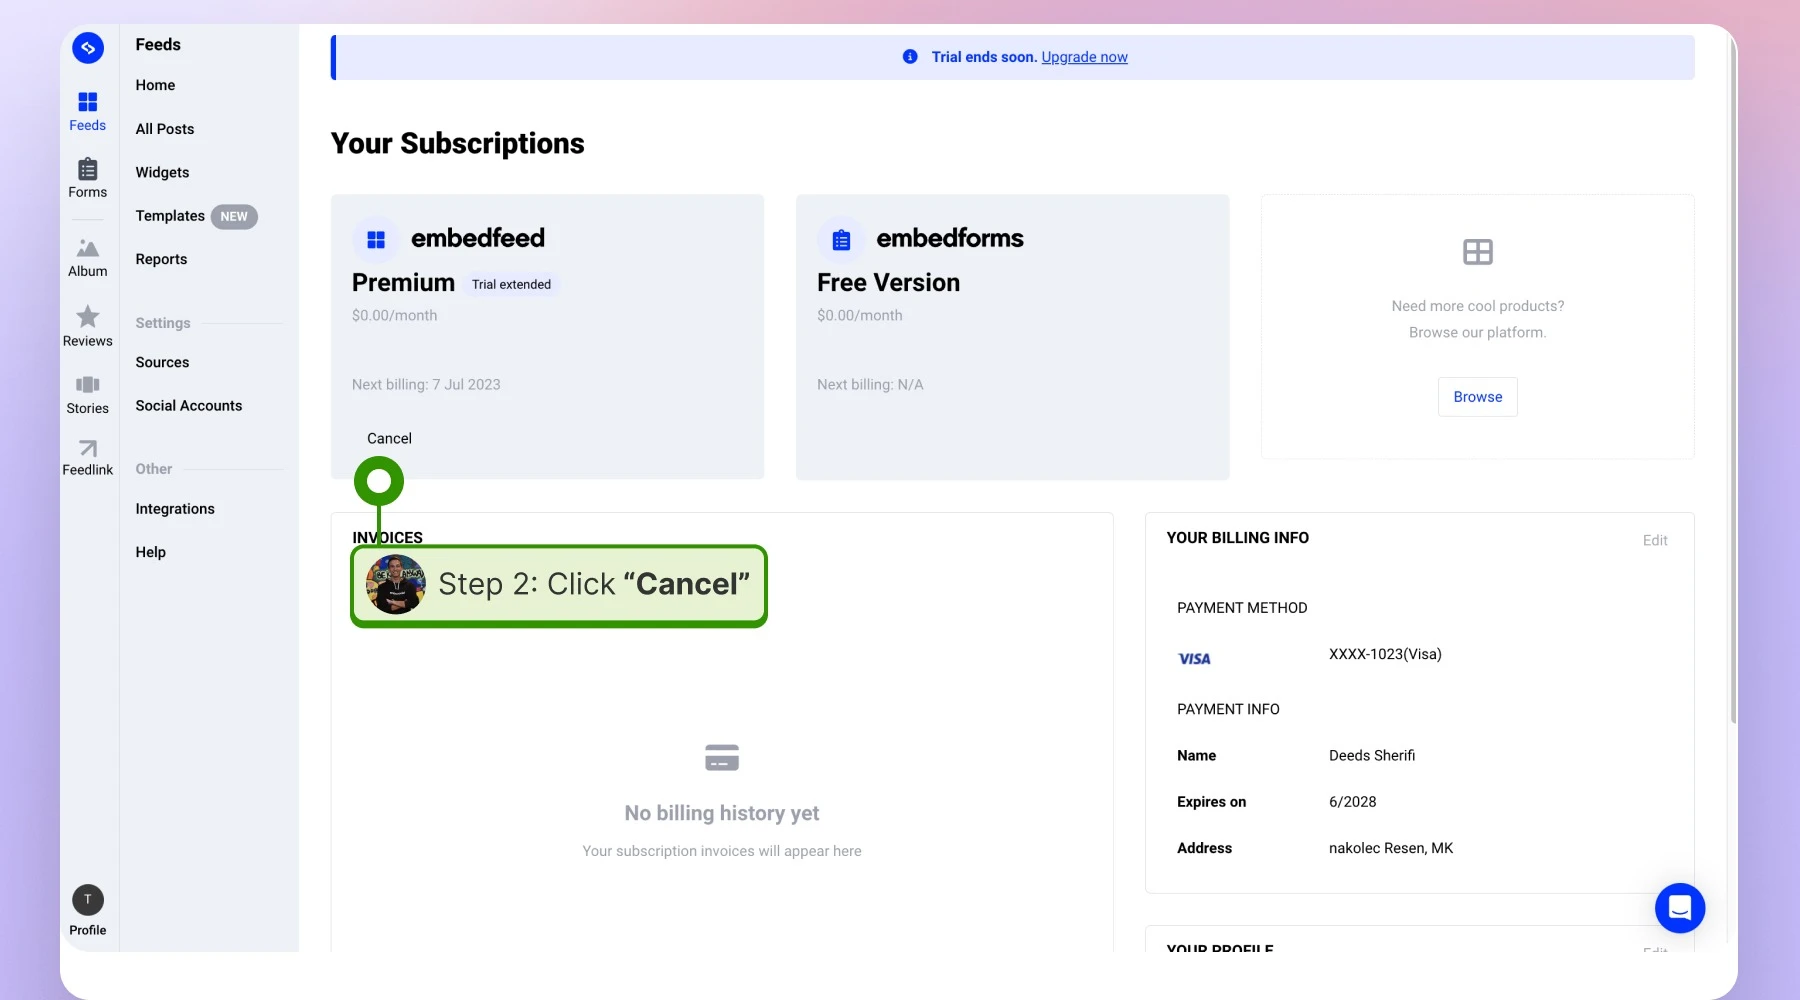
Task: Click the 'Premium' plan title
Action: [x=403, y=283]
